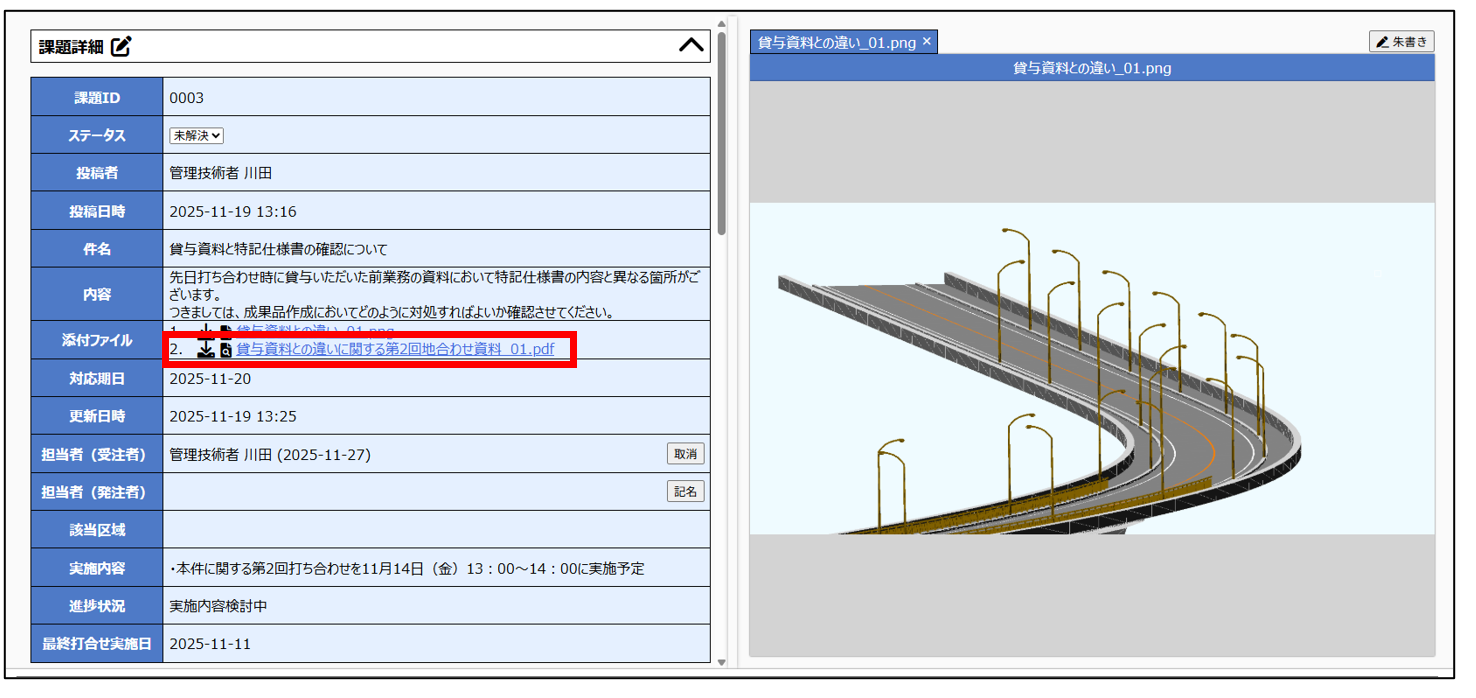
Task: Select the 貸与資料との違い_01.png viewer tab
Action: click(836, 42)
